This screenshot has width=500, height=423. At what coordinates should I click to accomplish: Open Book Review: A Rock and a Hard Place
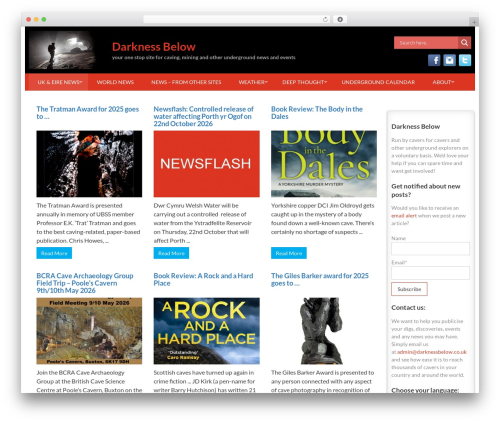[203, 279]
